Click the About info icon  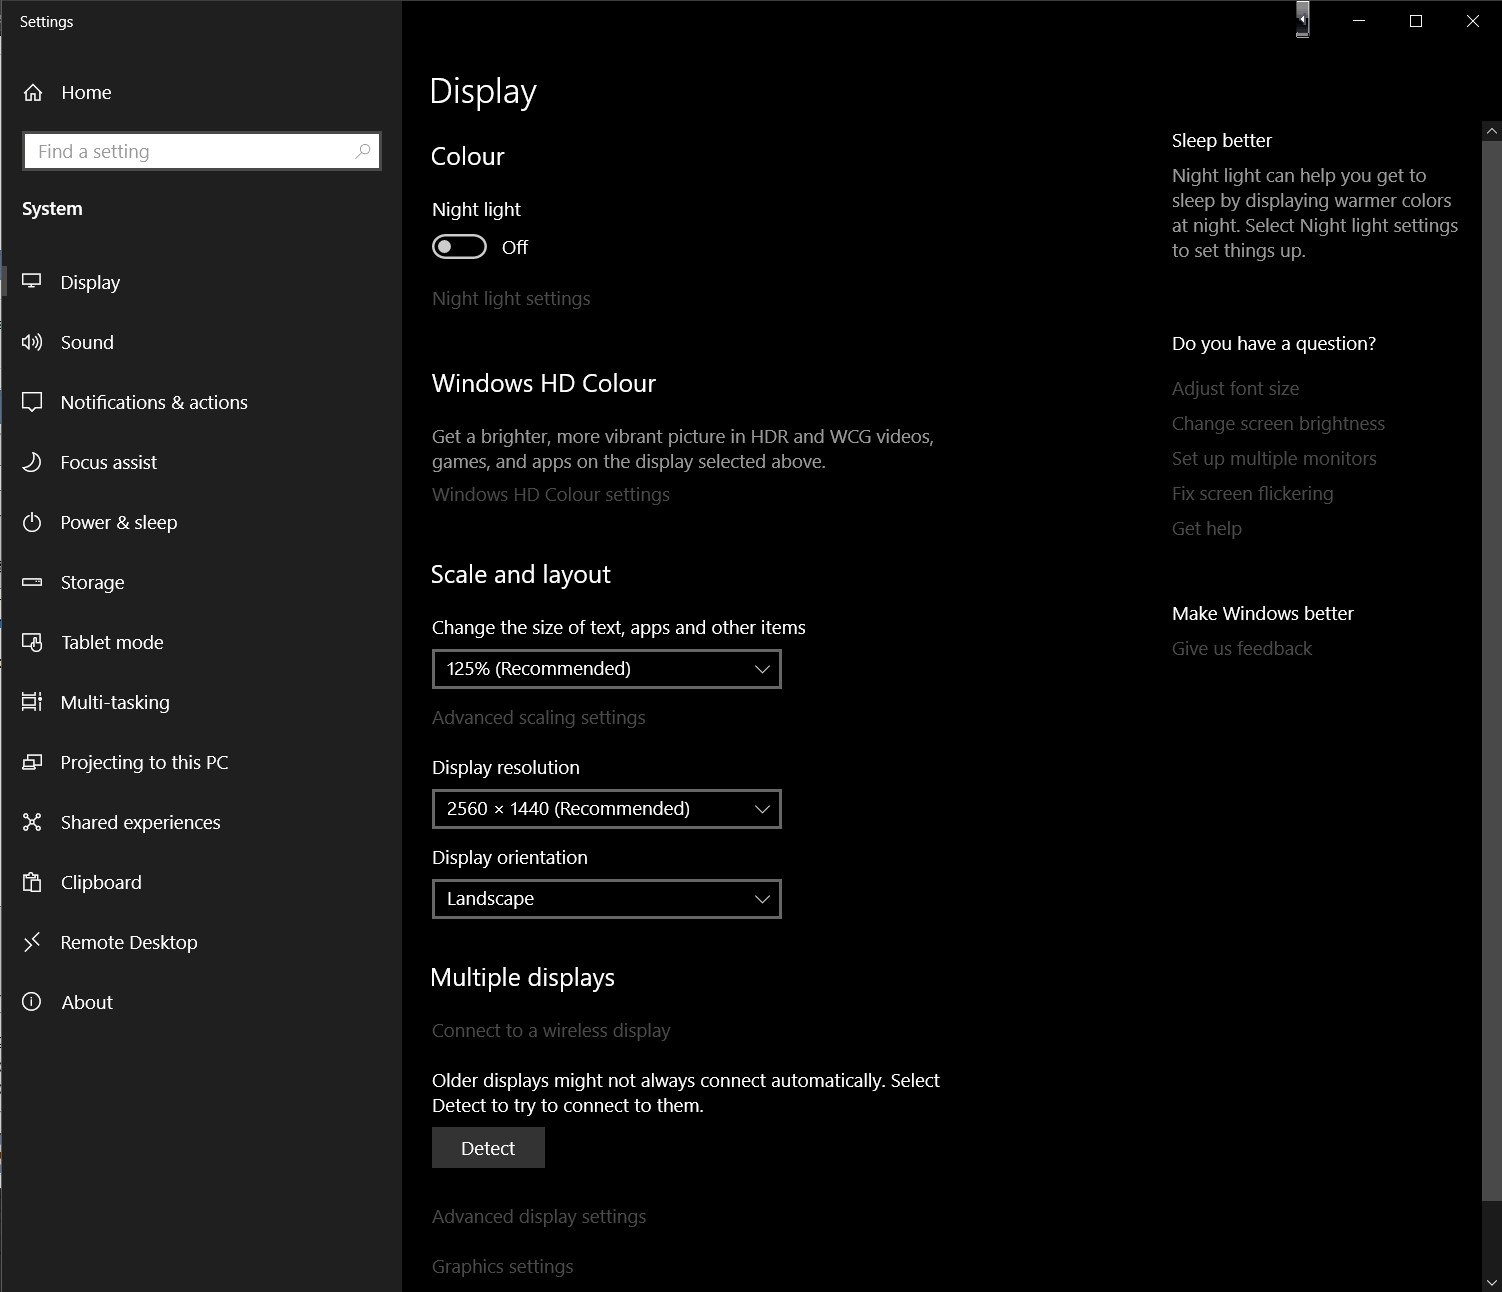[x=32, y=1002]
